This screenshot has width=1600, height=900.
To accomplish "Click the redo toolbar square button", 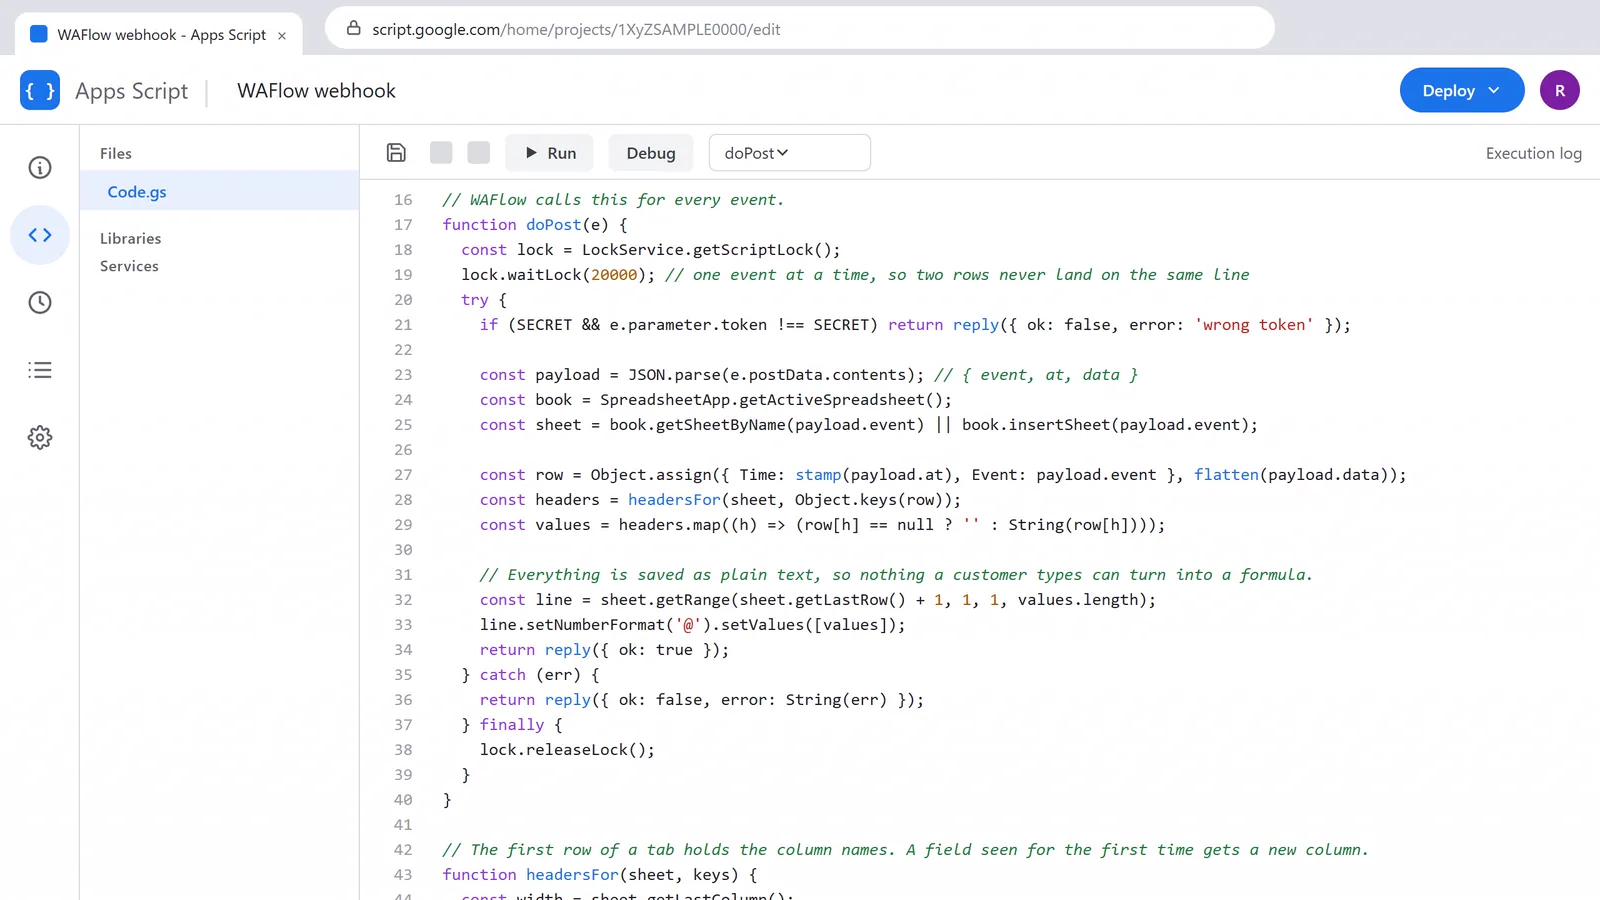I will click(x=479, y=153).
